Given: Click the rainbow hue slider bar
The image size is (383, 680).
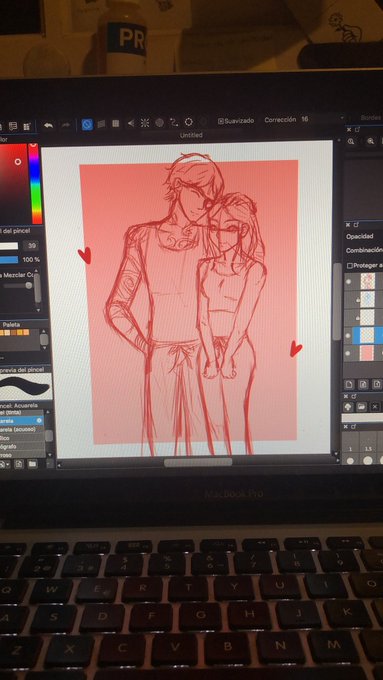Looking at the screenshot, I should pyautogui.click(x=35, y=183).
